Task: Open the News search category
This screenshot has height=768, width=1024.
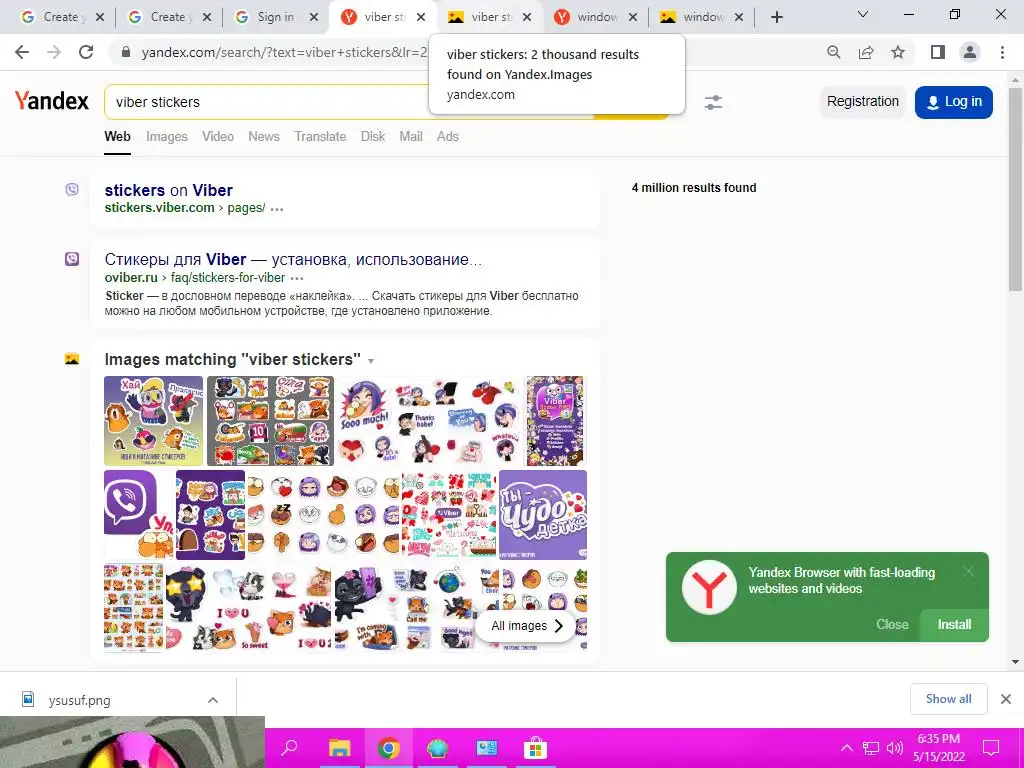Action: tap(264, 136)
